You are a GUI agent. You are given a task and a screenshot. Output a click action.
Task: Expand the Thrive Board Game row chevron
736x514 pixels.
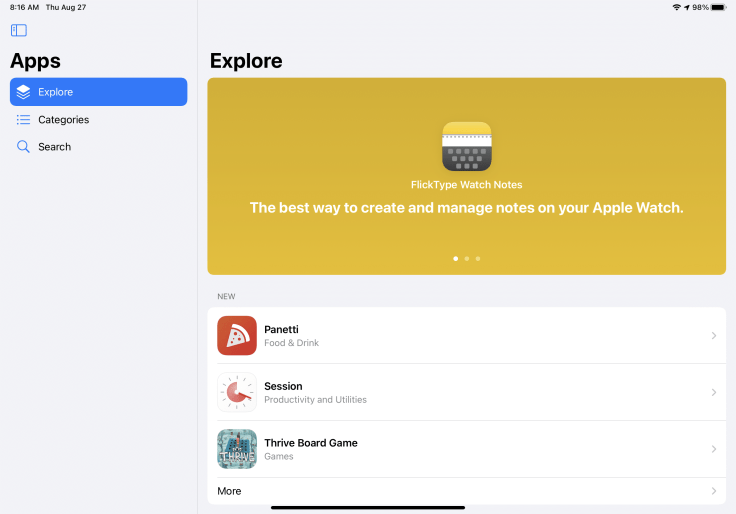click(x=713, y=449)
